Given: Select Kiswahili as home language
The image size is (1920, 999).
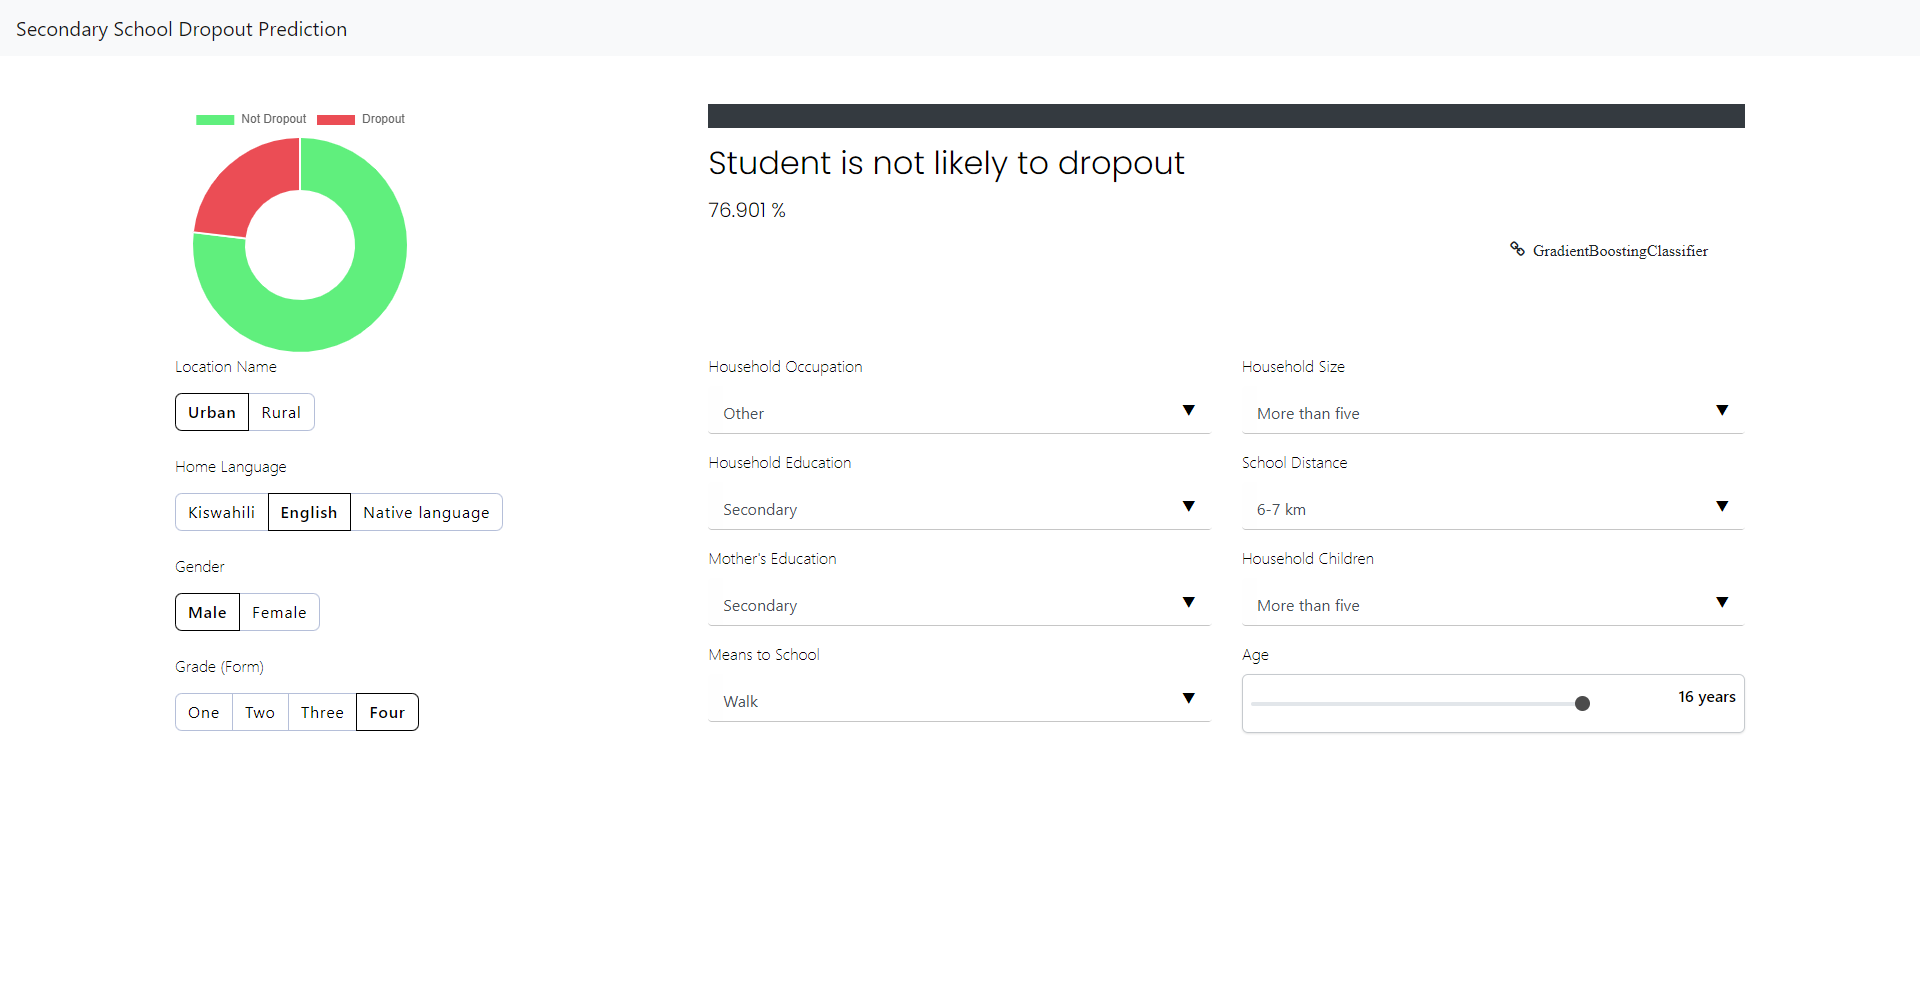Looking at the screenshot, I should coord(221,512).
